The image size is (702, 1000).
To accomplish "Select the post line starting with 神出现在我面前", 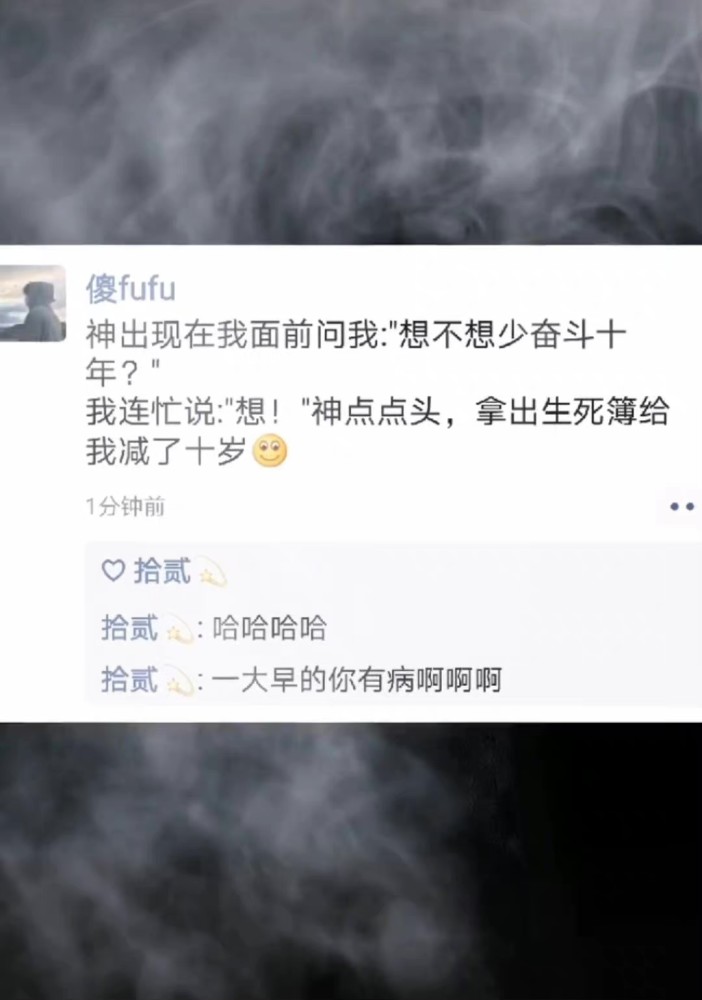I will click(x=356, y=335).
